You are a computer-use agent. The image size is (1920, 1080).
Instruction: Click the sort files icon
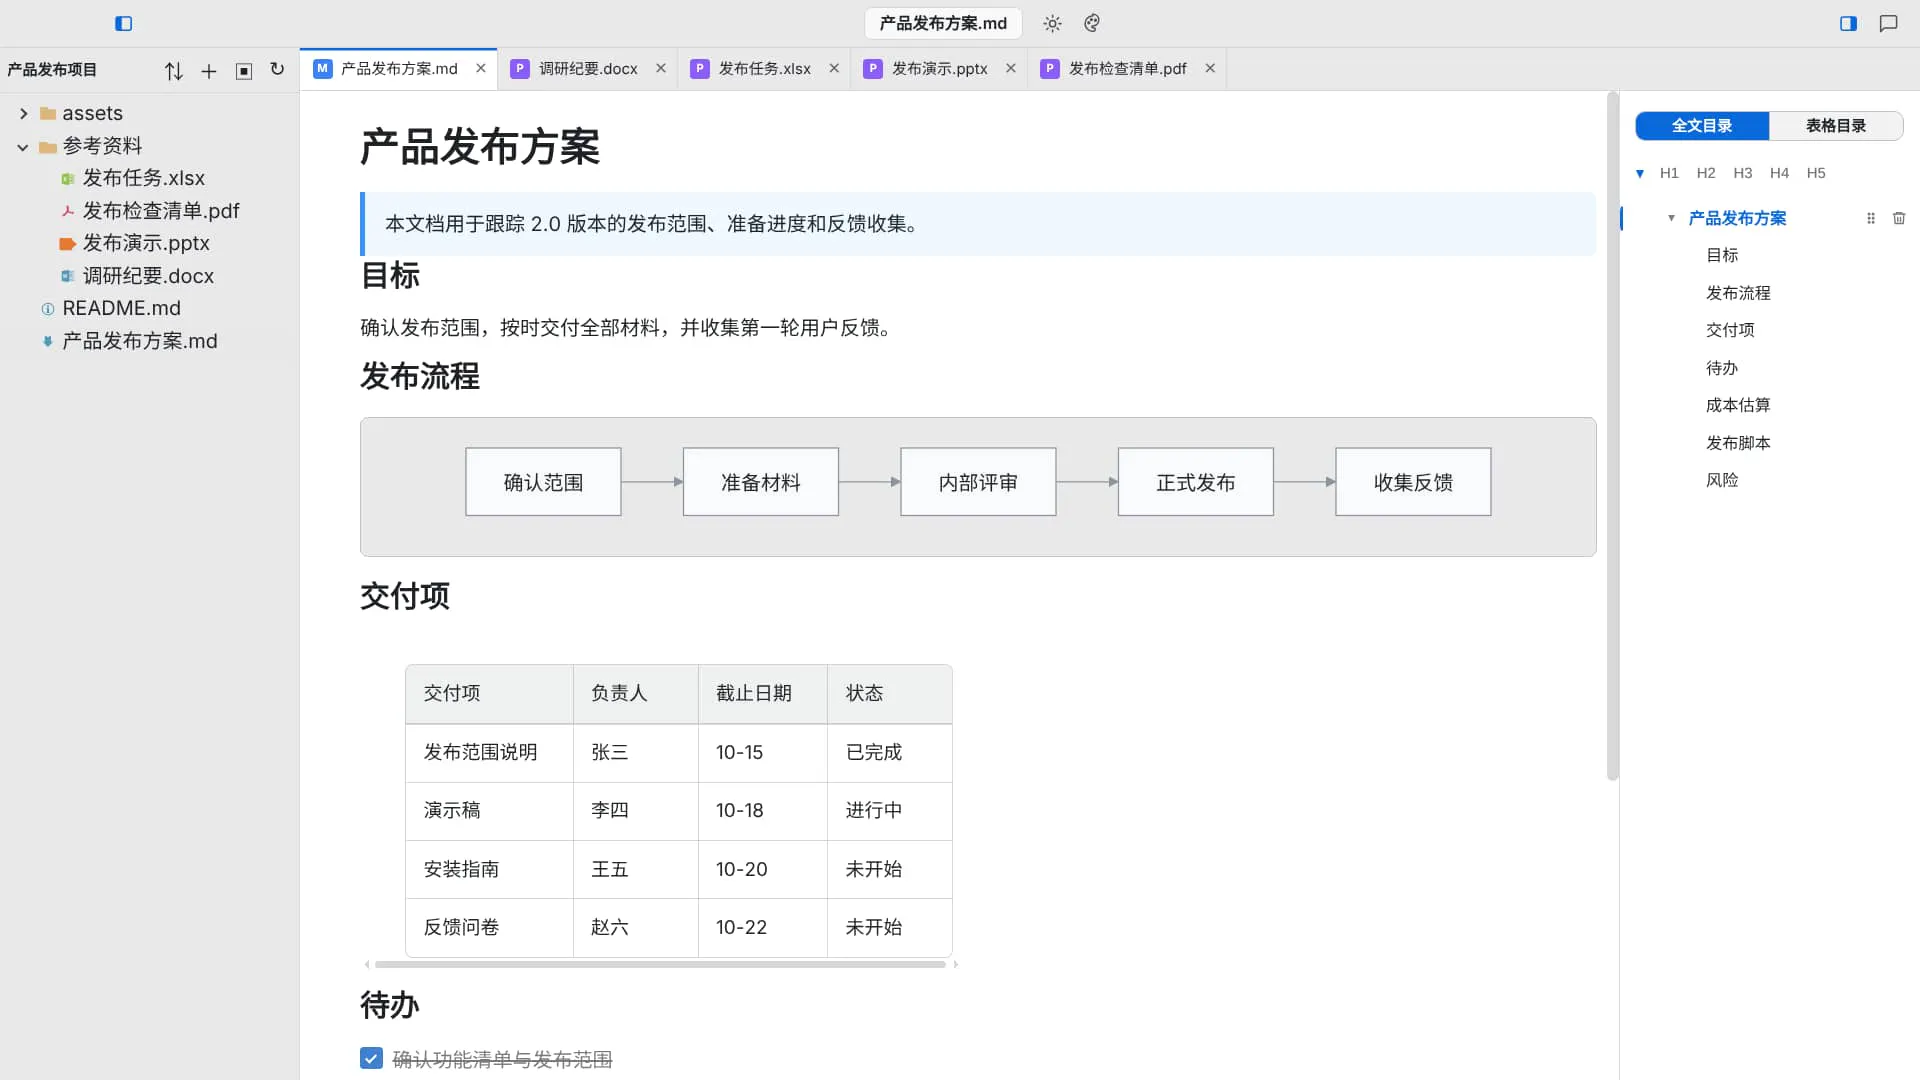[174, 70]
